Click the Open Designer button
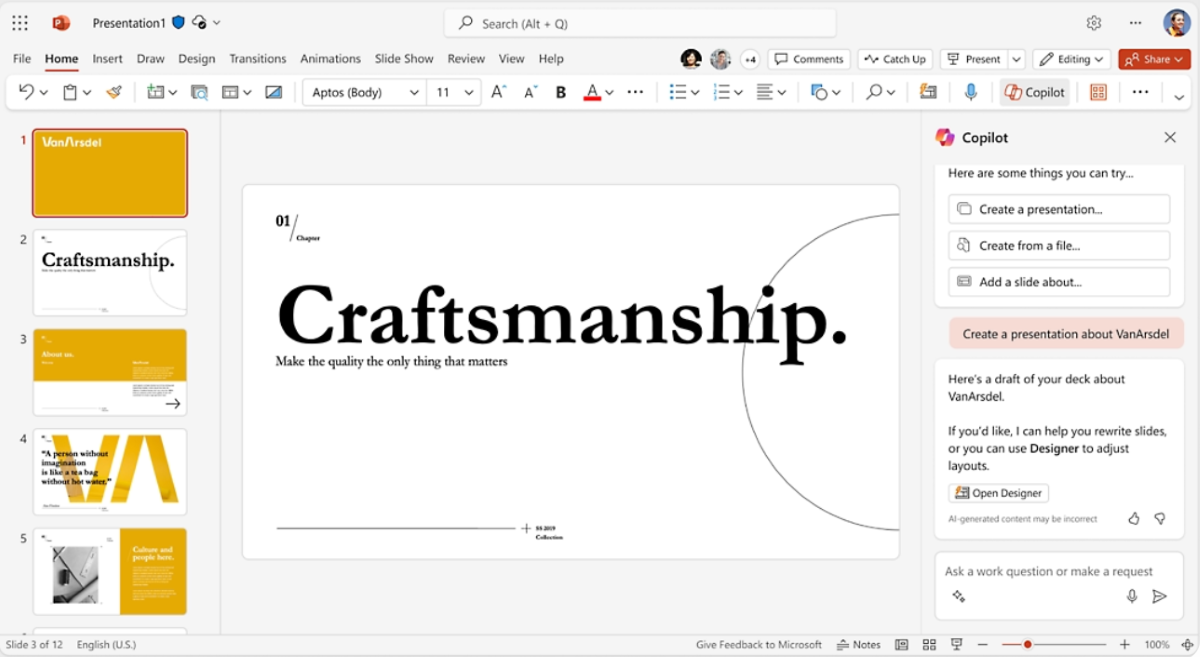 [x=999, y=493]
